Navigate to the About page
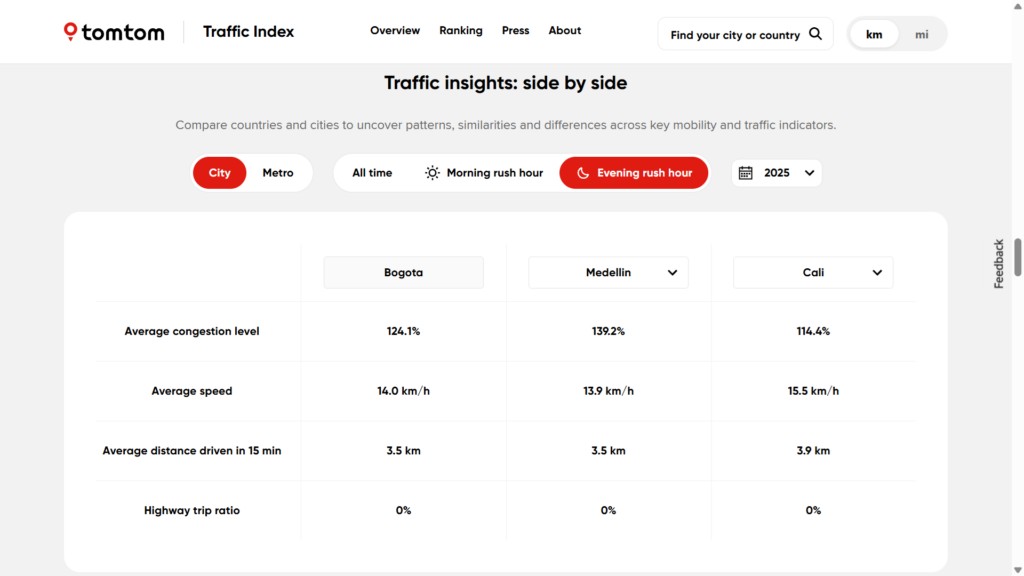The height and width of the screenshot is (576, 1024). coord(564,31)
